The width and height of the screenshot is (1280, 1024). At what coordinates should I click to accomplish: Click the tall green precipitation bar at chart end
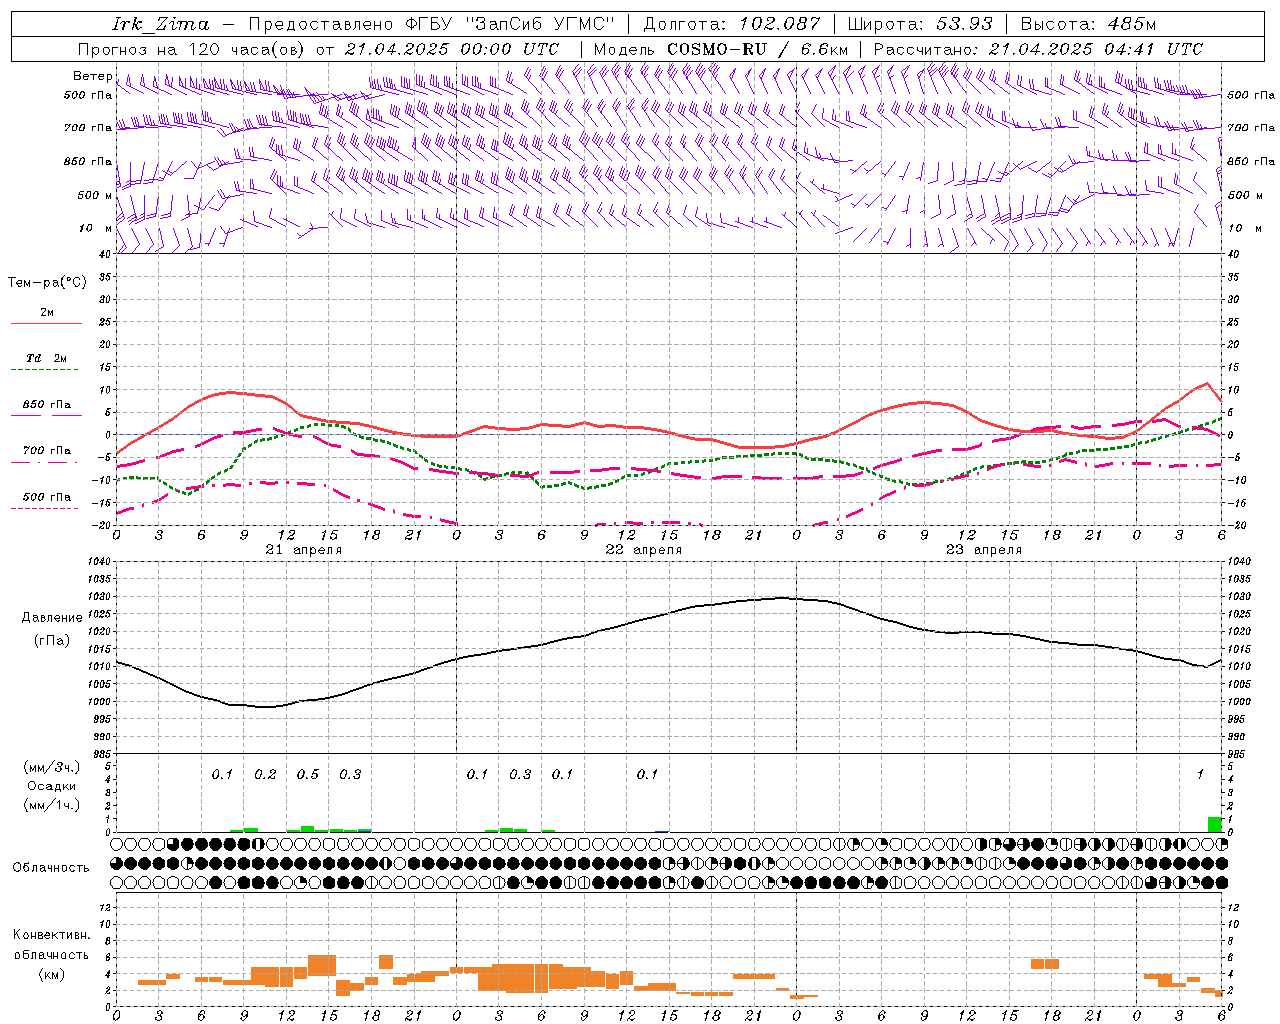1214,825
